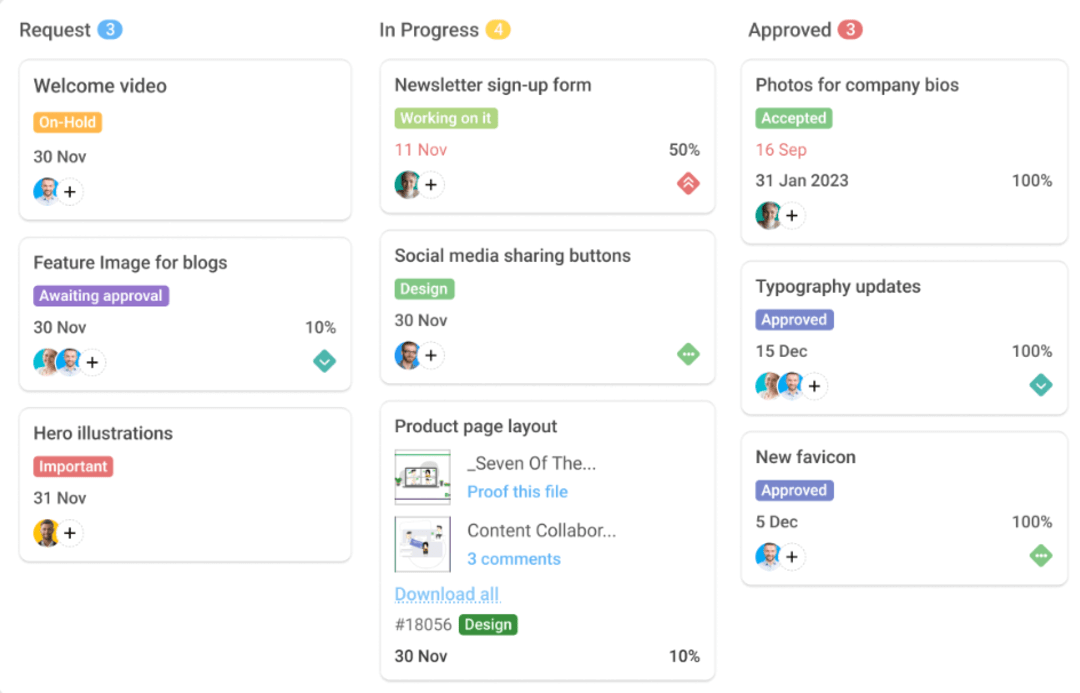Image resolution: width=1080 pixels, height=693 pixels.
Task: Click the Download all link
Action: [446, 594]
